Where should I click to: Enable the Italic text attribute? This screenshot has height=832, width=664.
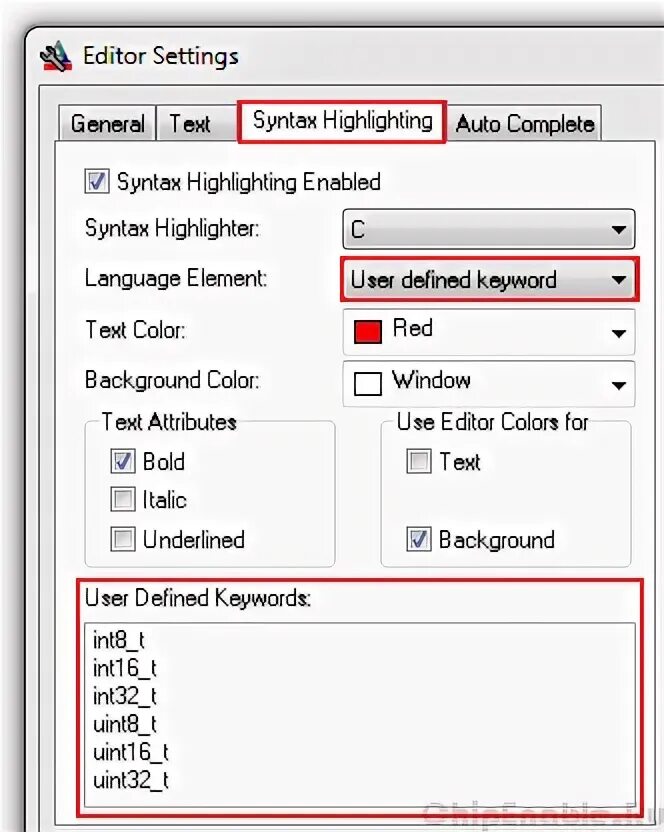point(123,499)
